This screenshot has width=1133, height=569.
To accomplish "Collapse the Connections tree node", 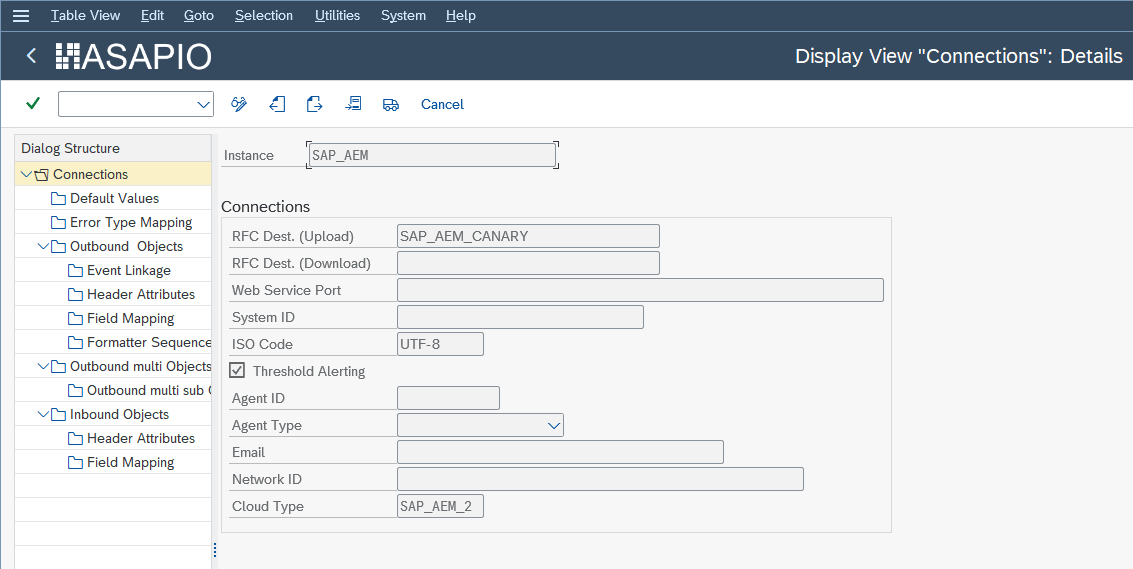I will tap(26, 174).
